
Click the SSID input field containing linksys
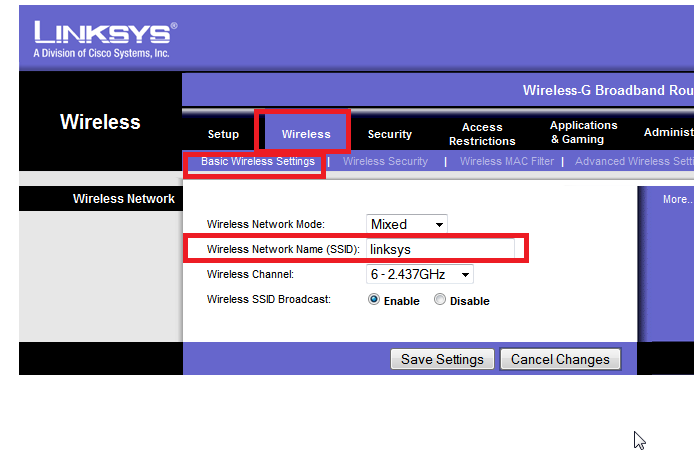click(440, 249)
